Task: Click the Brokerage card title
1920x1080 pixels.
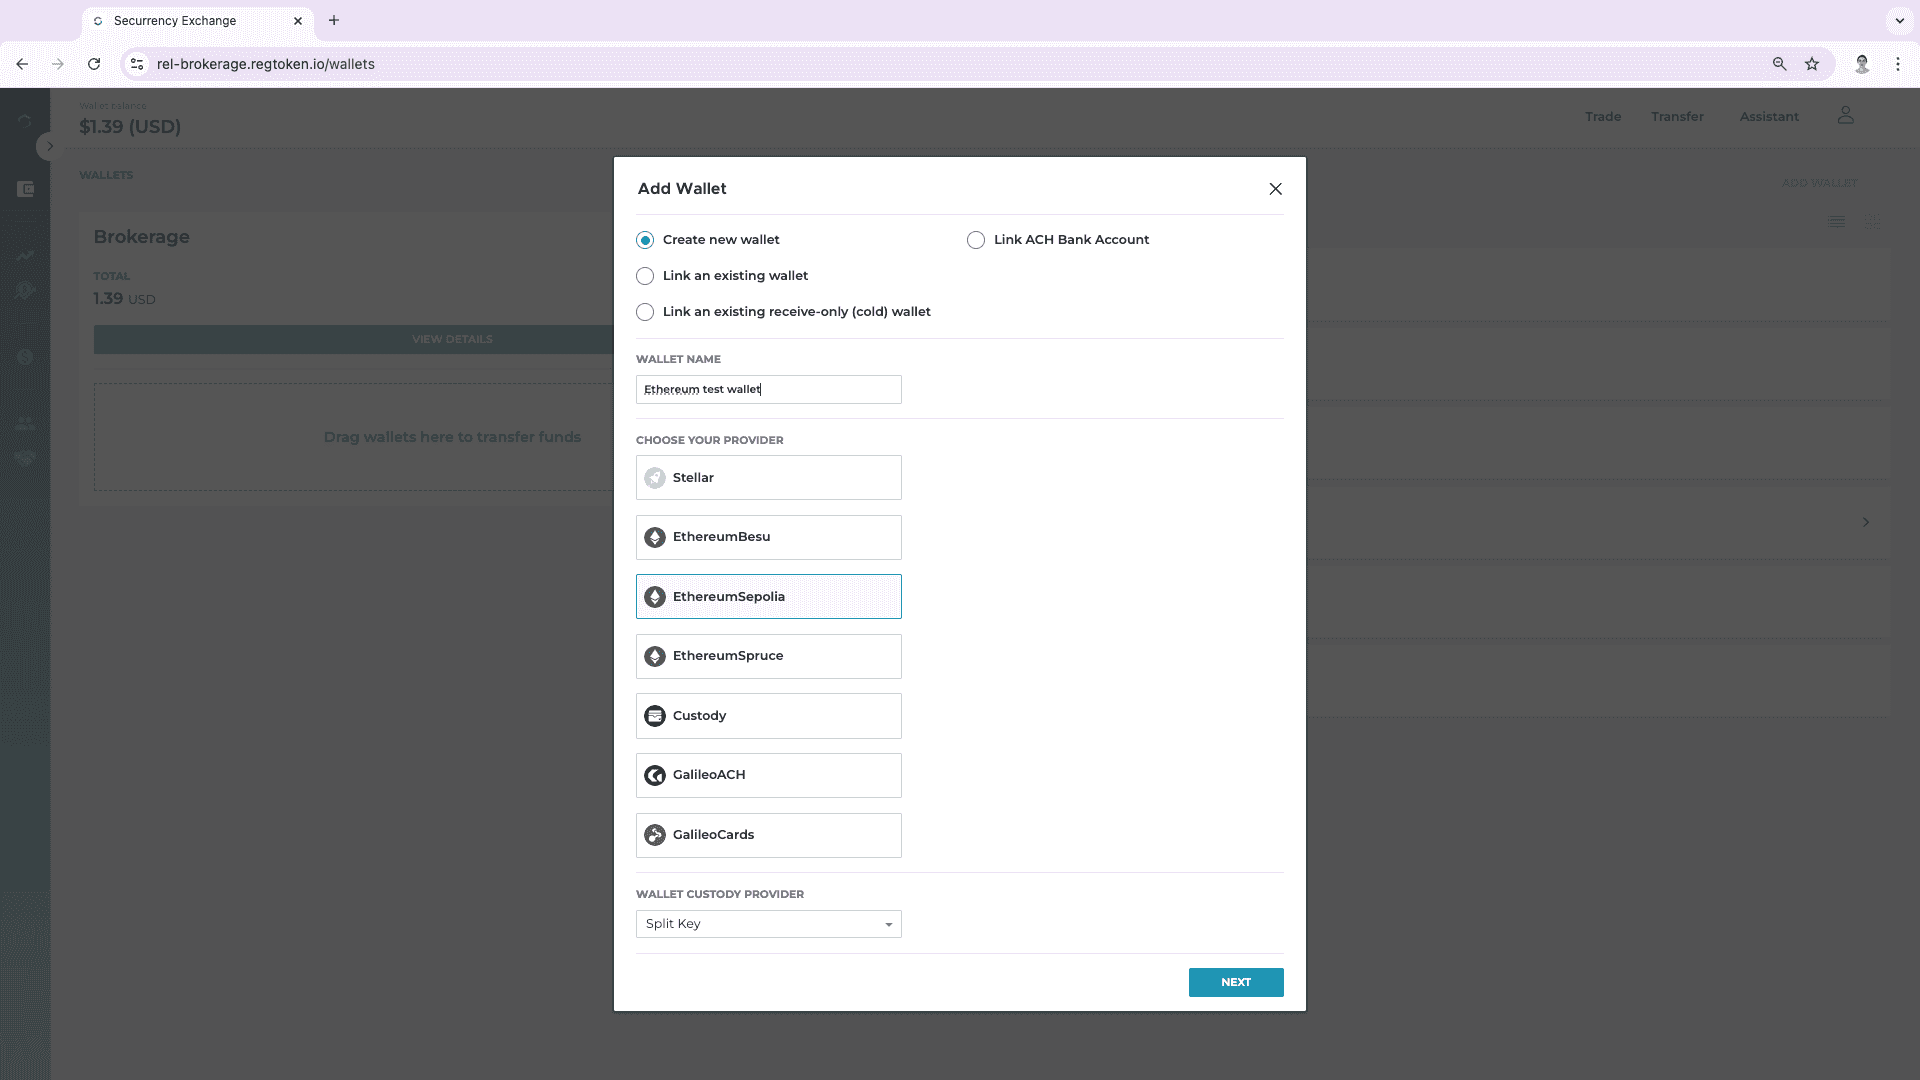Action: (x=141, y=237)
